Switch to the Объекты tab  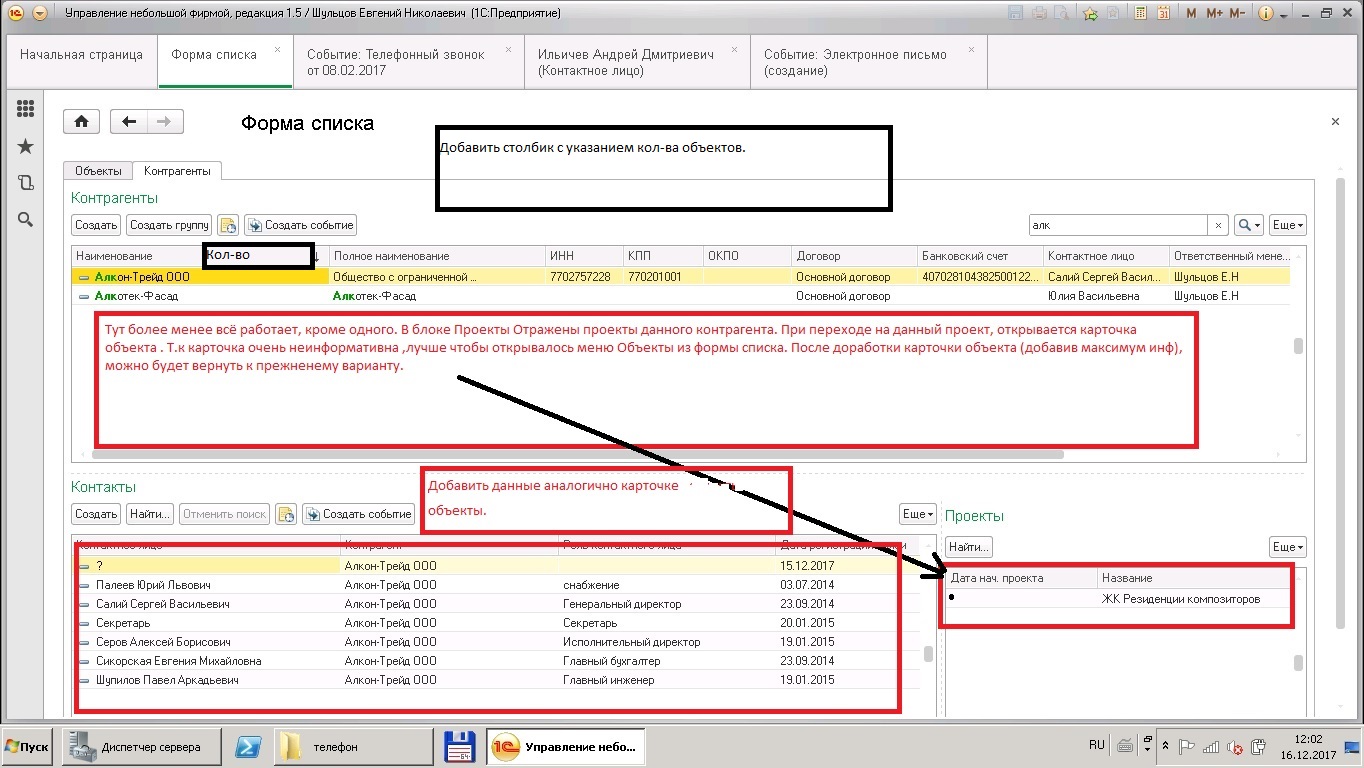coord(98,171)
